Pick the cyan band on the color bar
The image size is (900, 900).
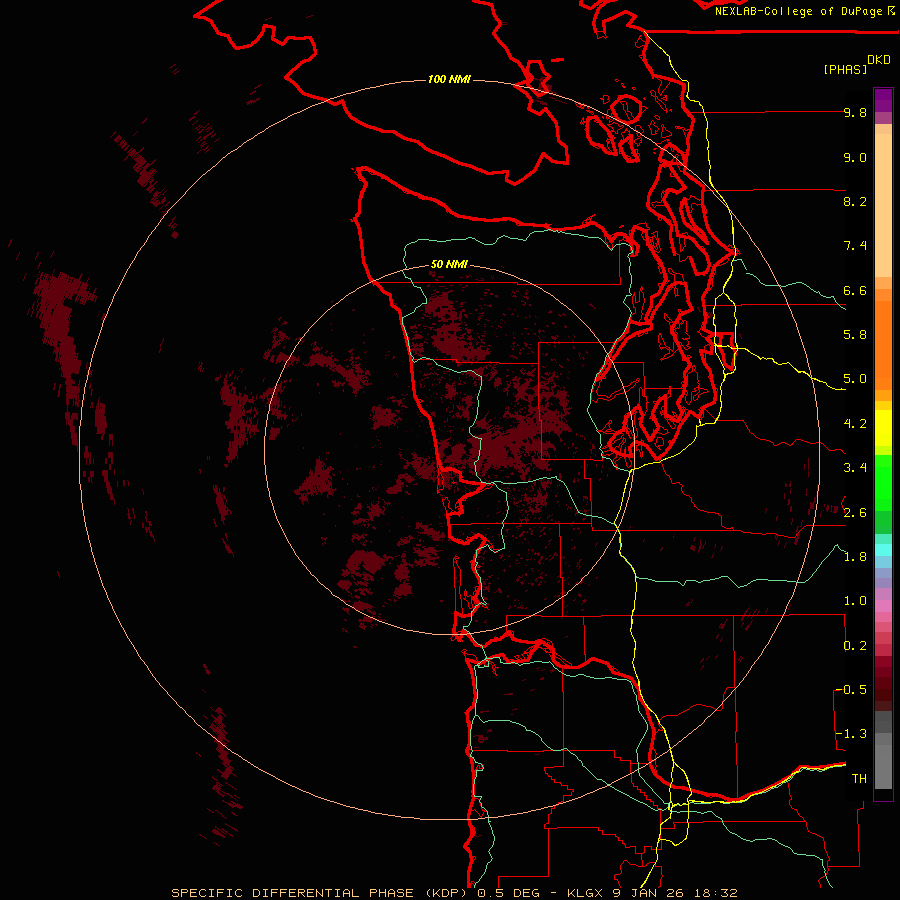tap(883, 549)
